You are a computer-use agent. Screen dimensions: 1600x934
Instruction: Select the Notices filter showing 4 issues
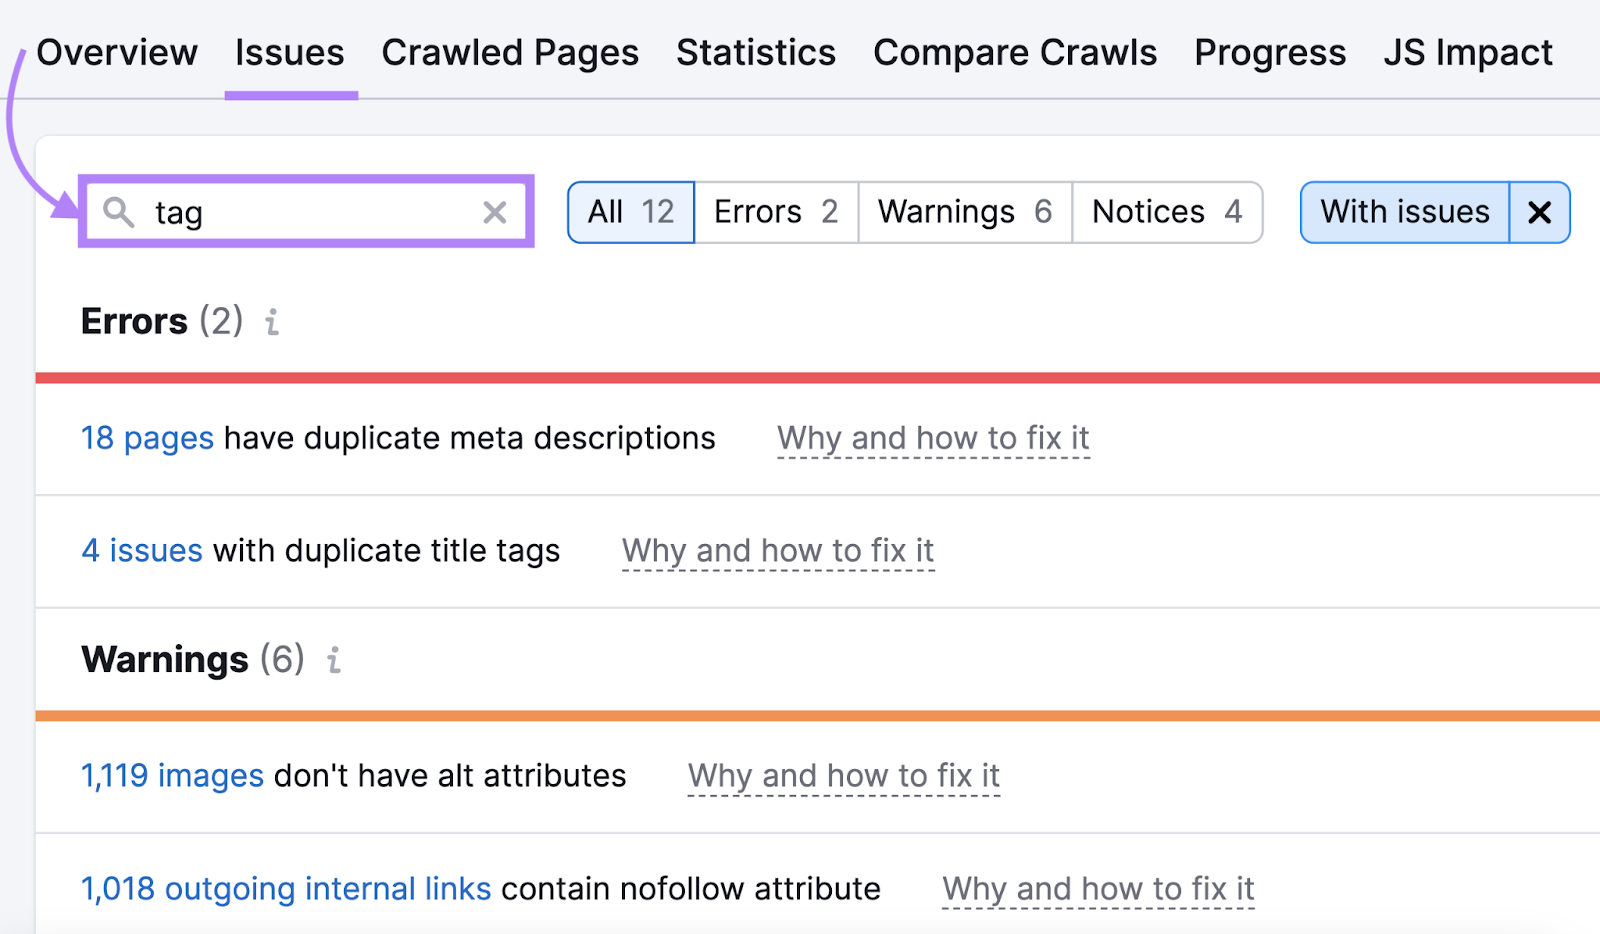point(1166,212)
